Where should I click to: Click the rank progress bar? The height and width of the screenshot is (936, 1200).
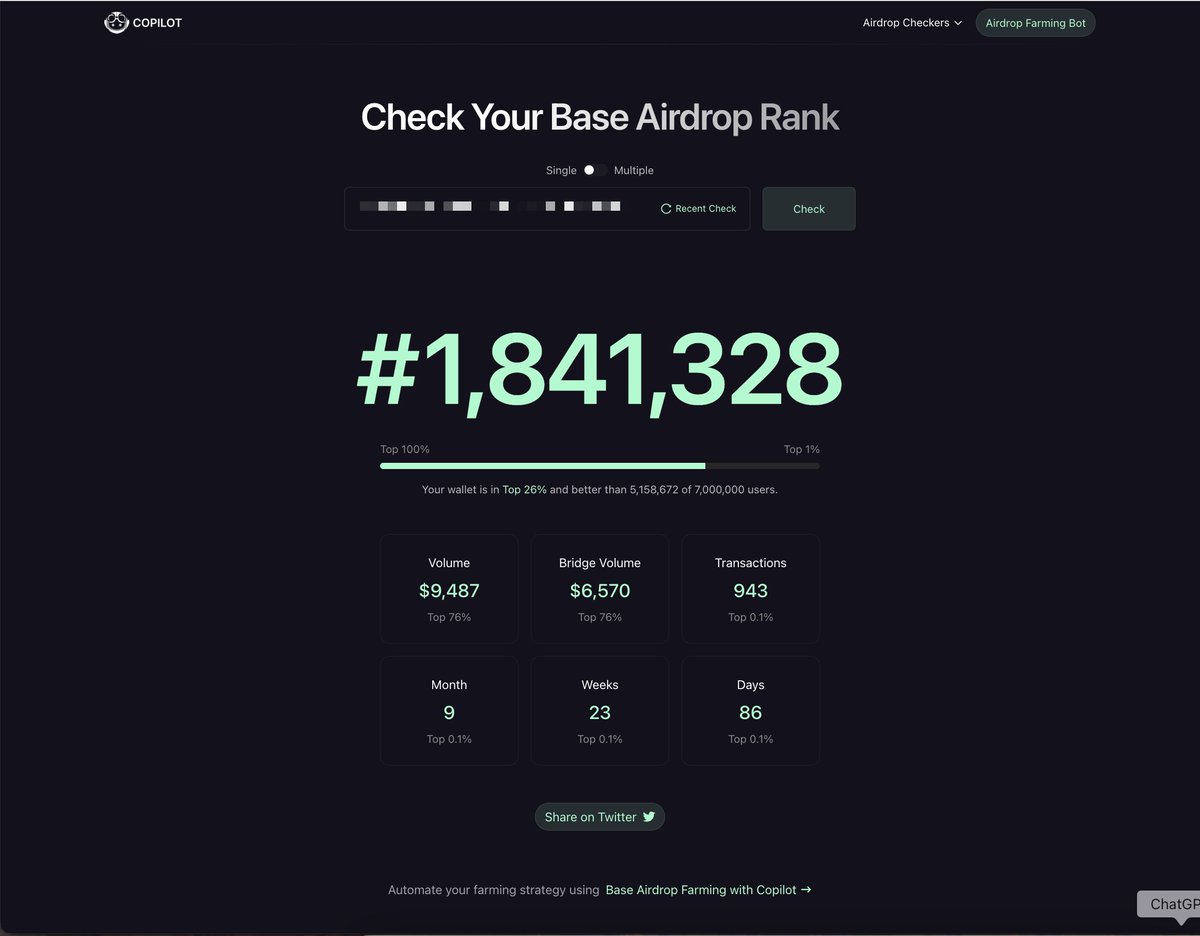click(x=600, y=466)
